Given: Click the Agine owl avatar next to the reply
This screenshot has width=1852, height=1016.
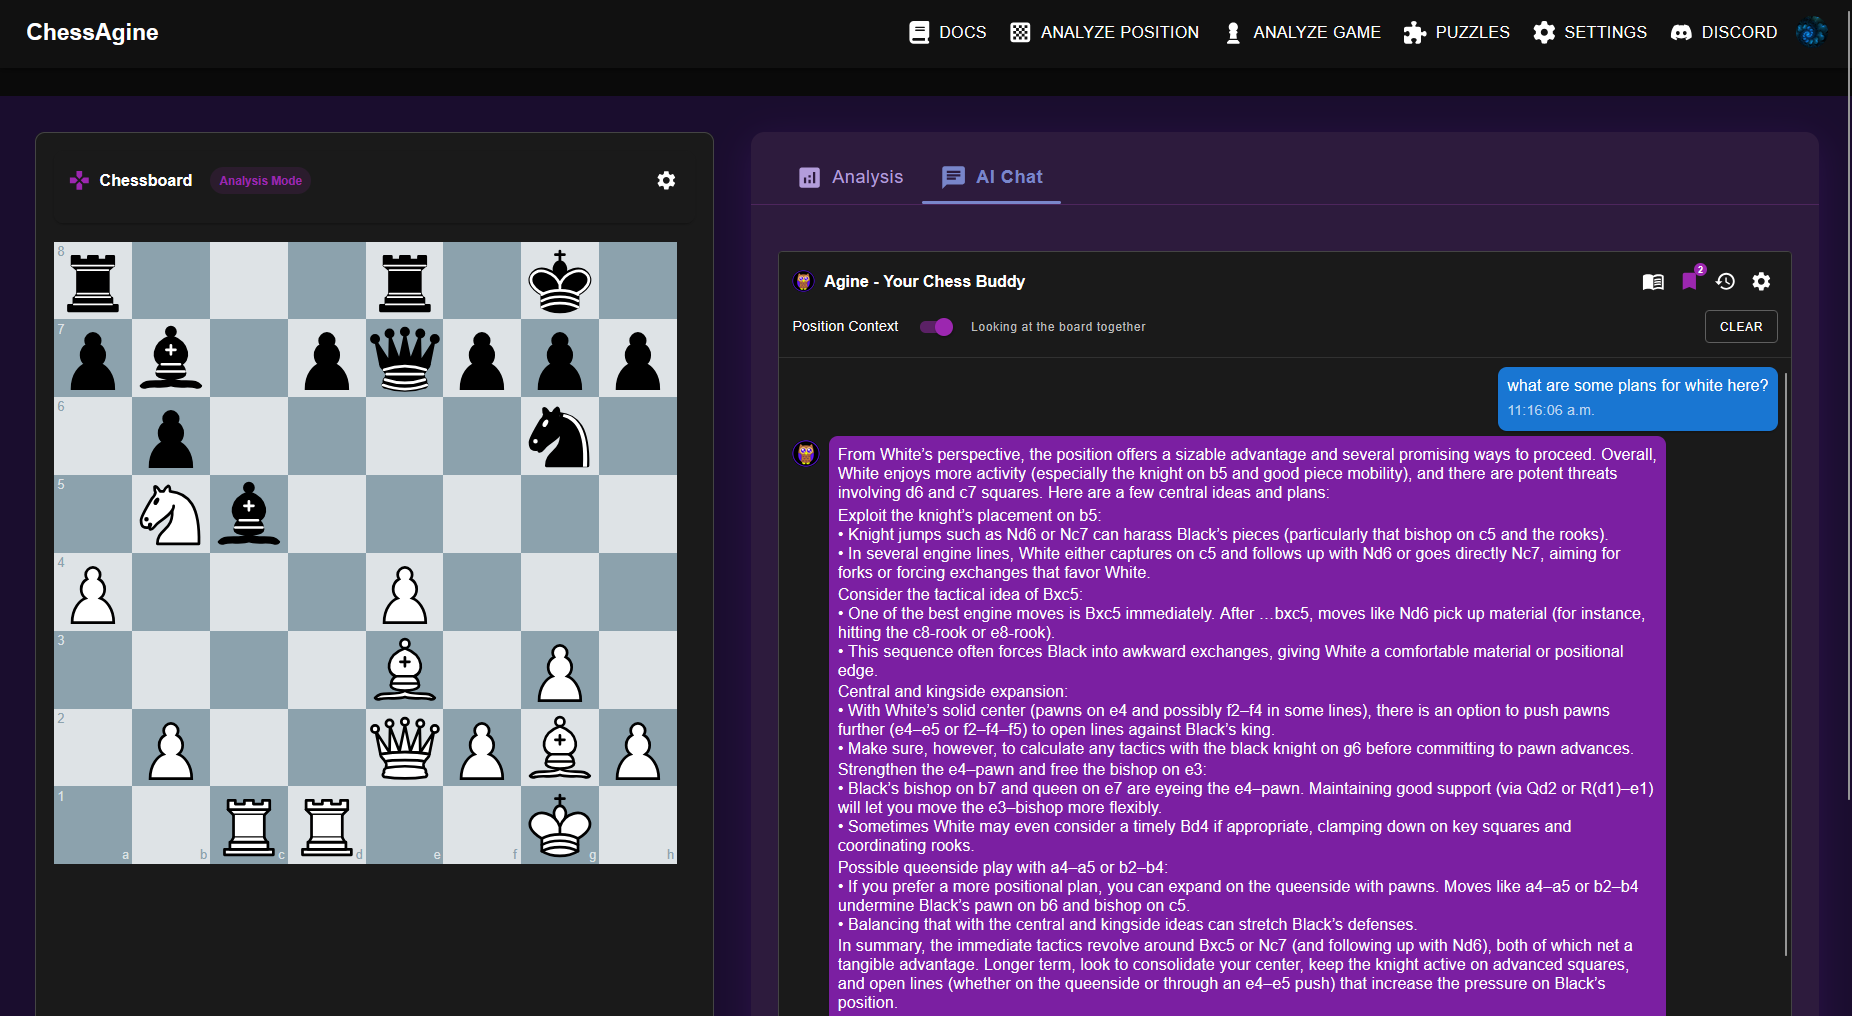Looking at the screenshot, I should (x=805, y=452).
